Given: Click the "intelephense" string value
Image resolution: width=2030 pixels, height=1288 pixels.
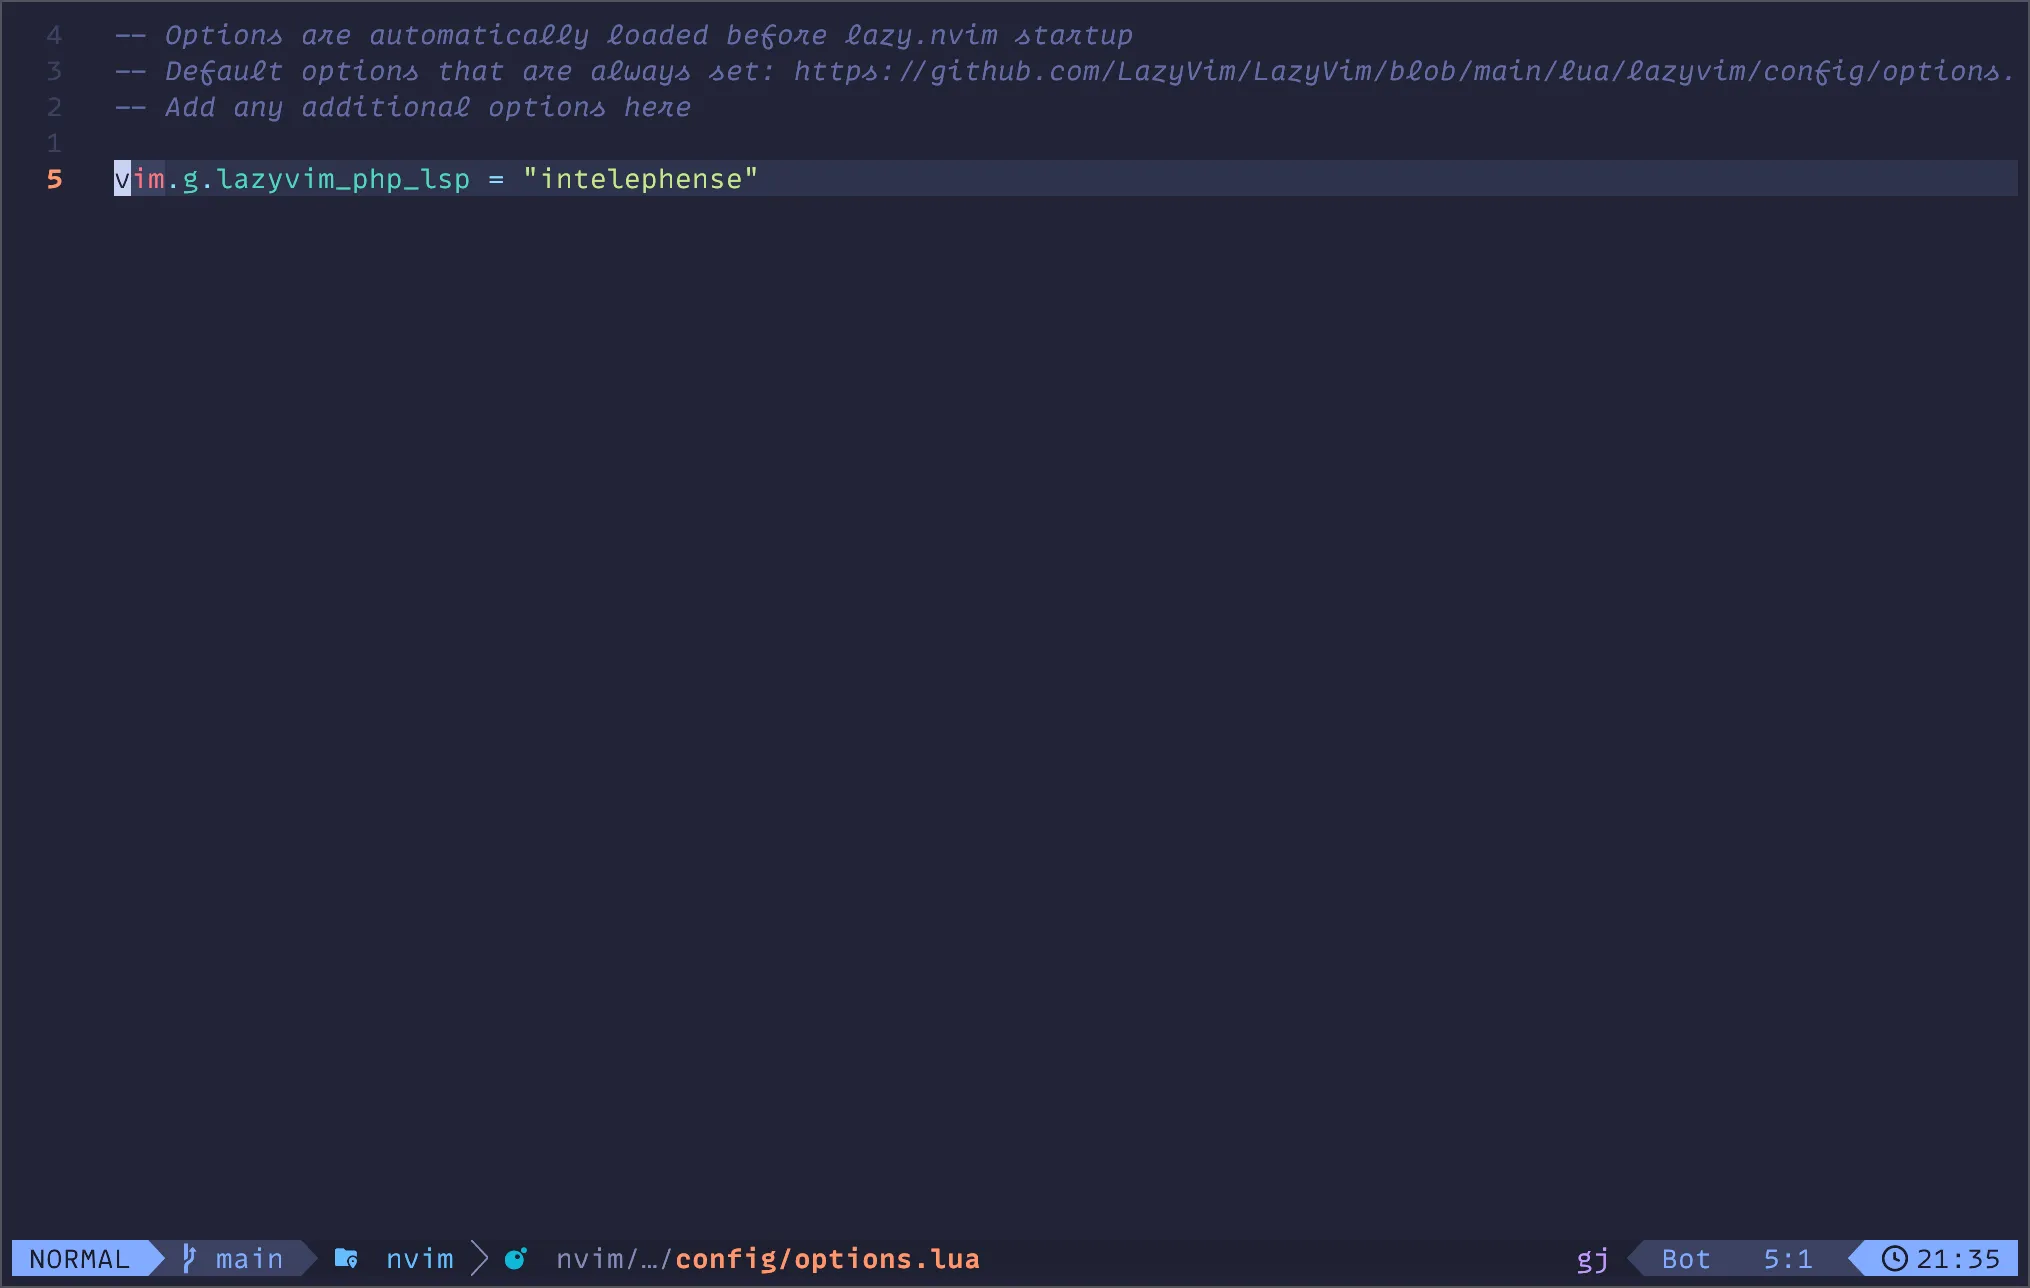Looking at the screenshot, I should [641, 179].
